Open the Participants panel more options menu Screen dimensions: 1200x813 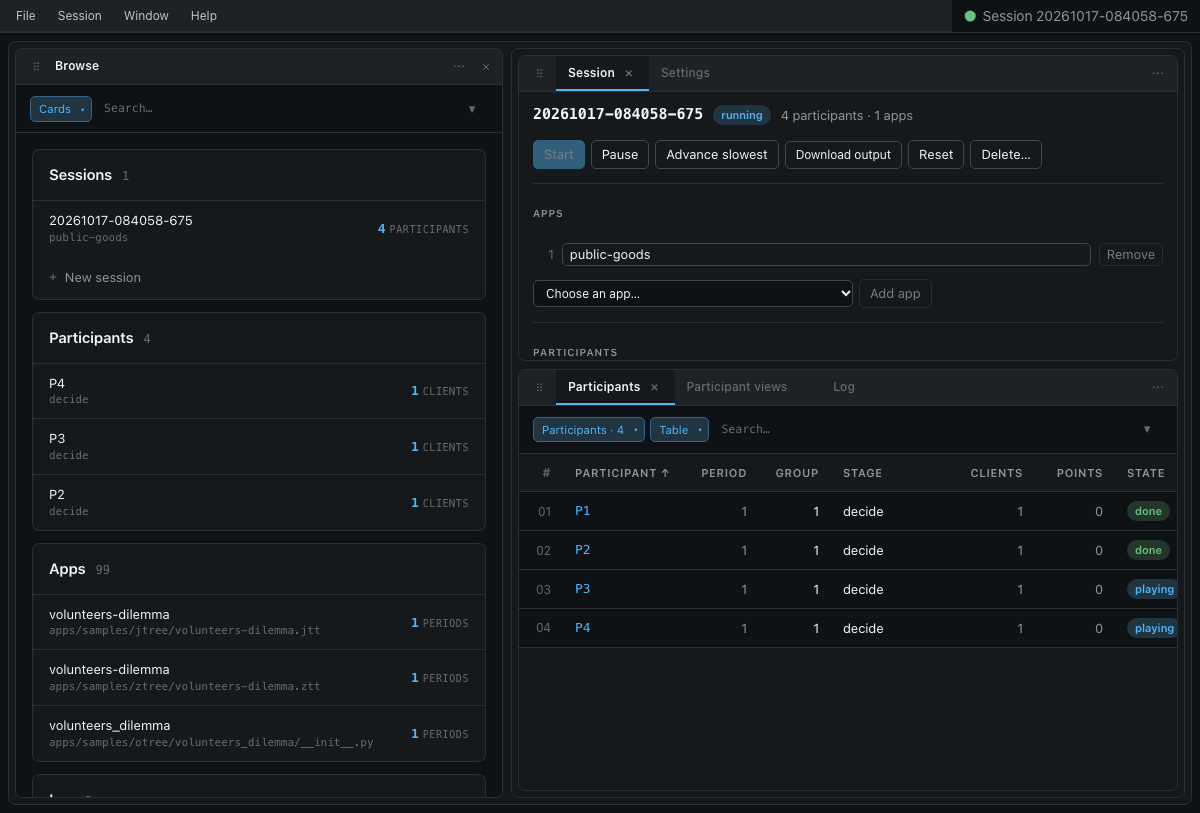pos(1158,387)
